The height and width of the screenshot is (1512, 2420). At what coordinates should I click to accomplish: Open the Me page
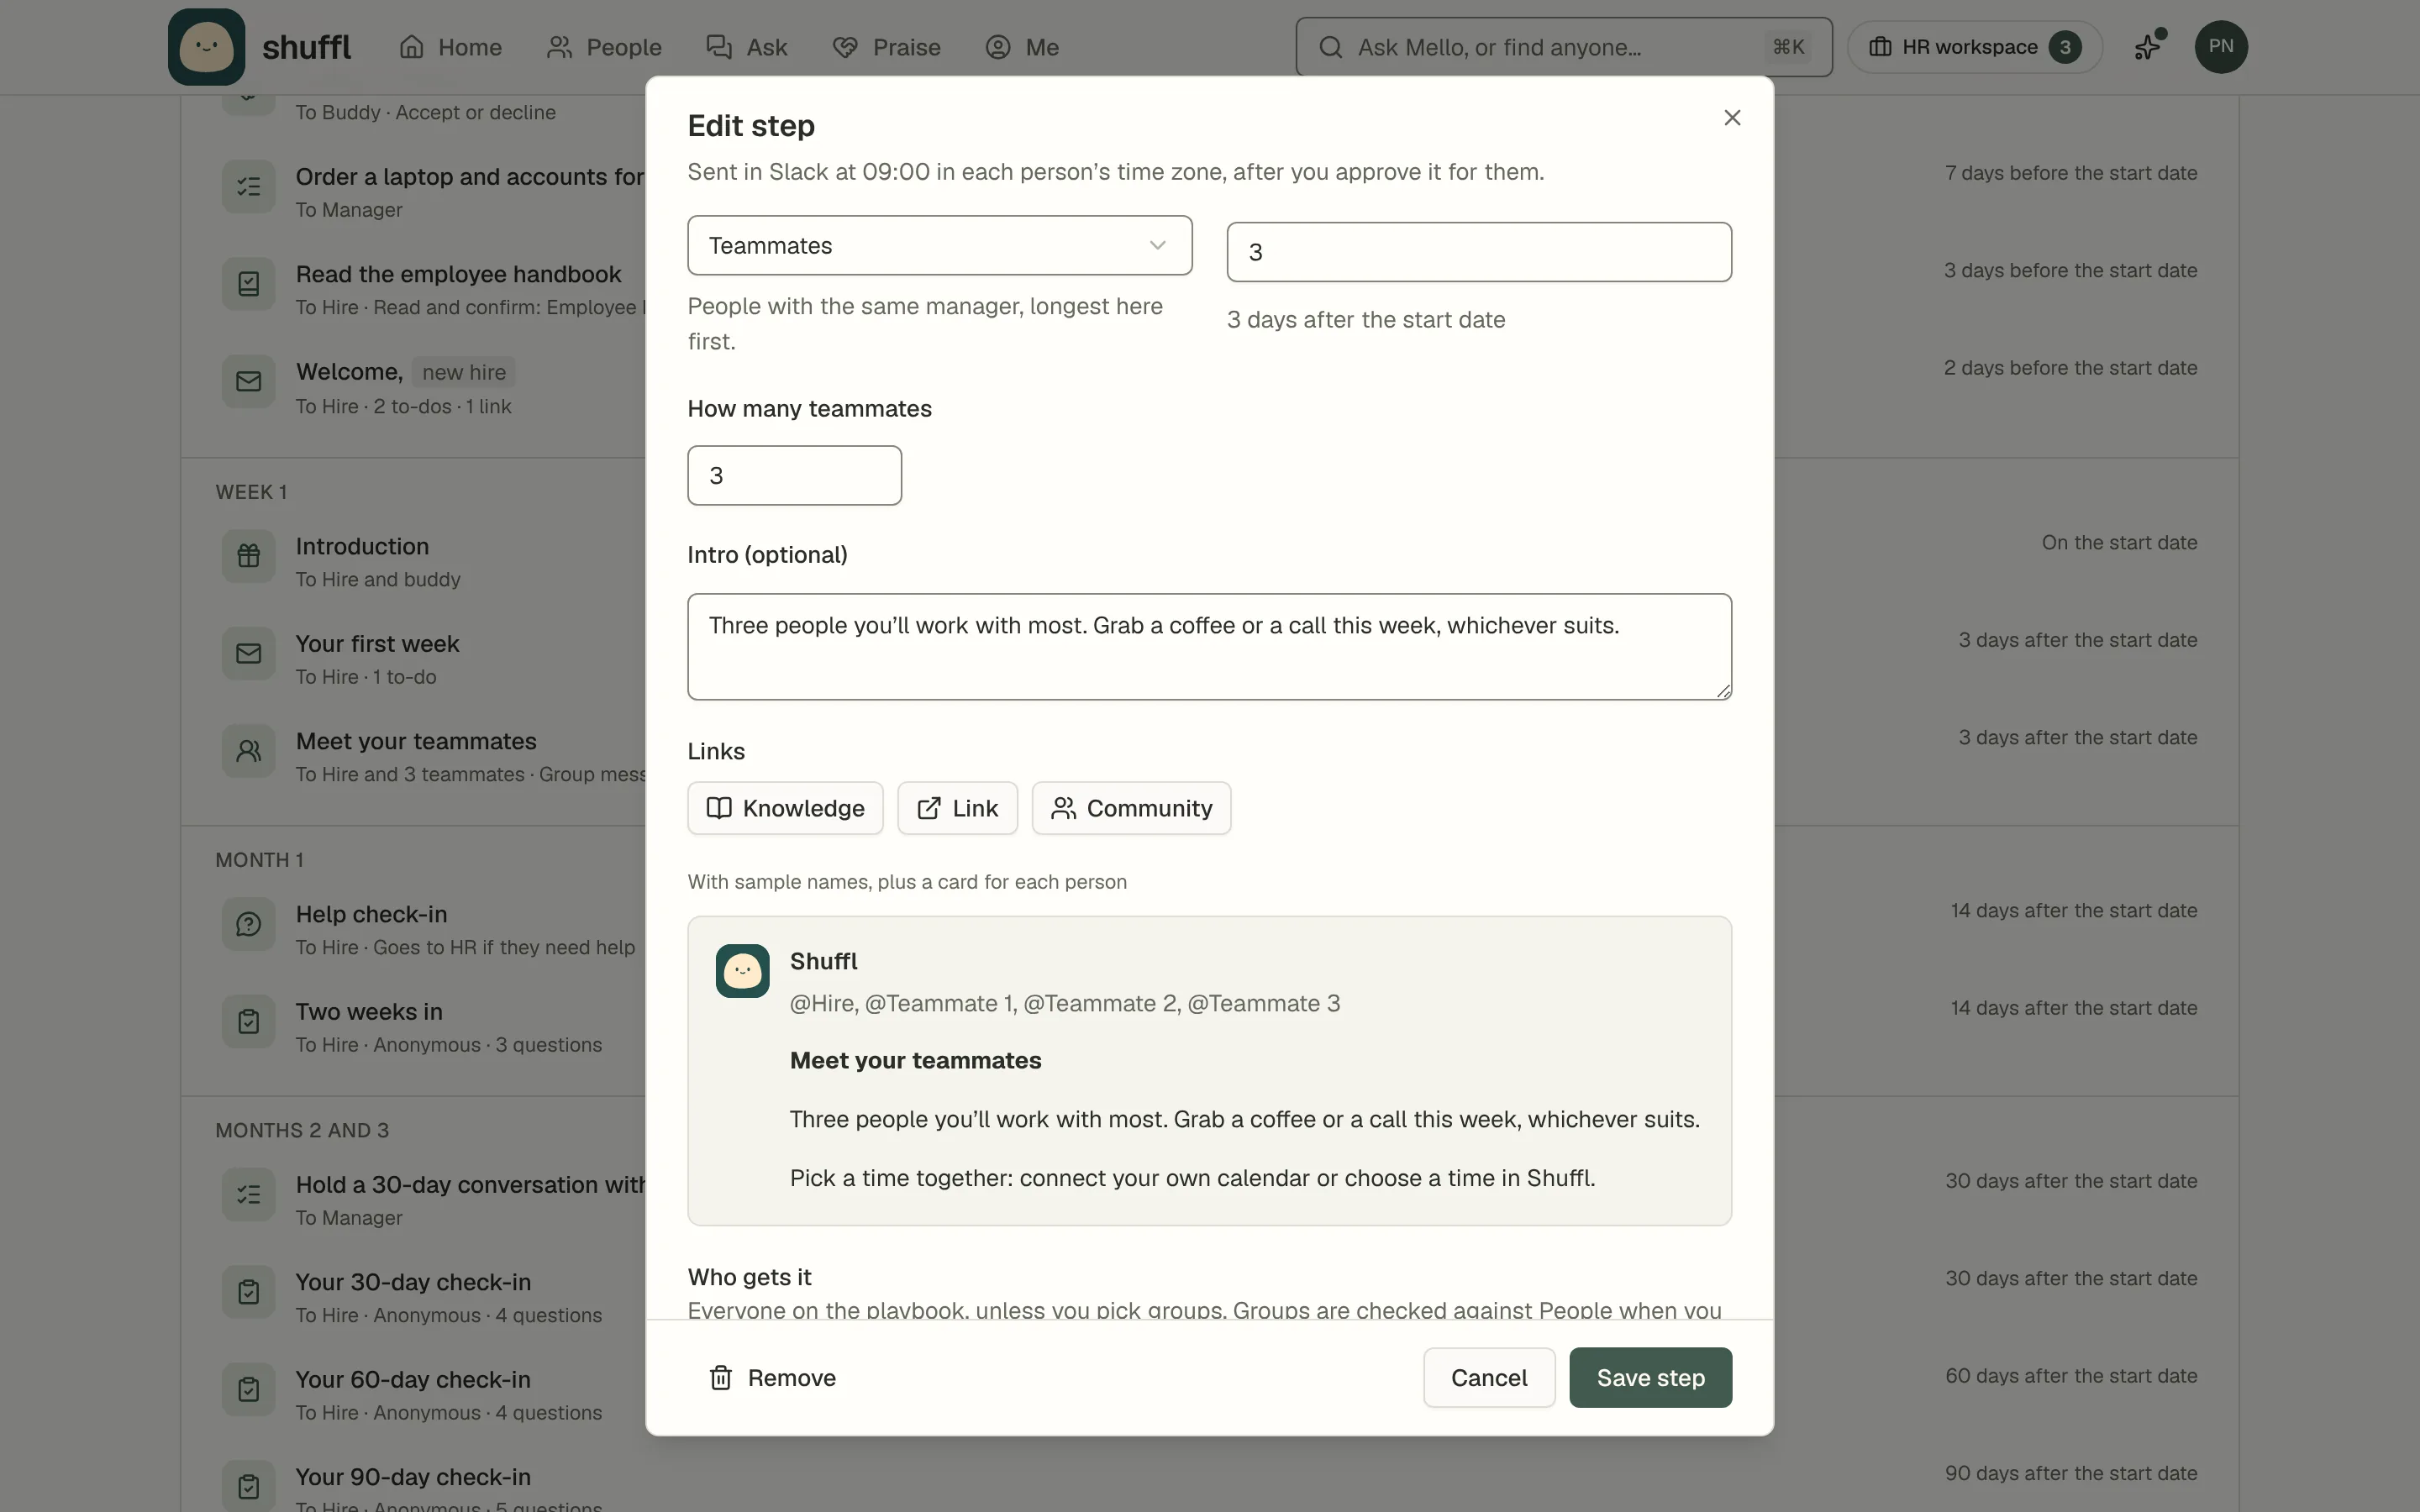[1022, 47]
